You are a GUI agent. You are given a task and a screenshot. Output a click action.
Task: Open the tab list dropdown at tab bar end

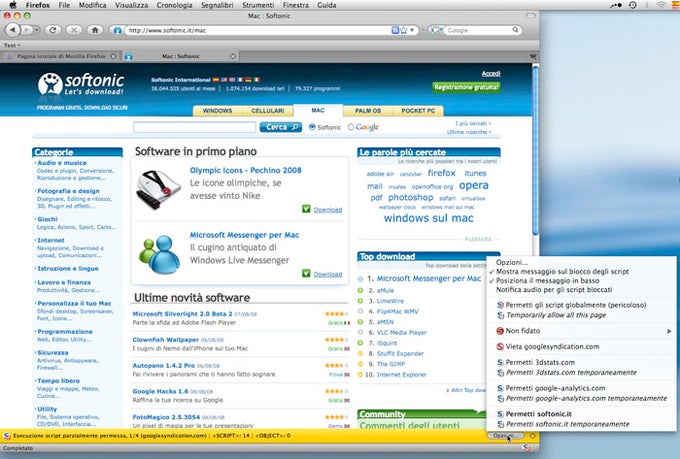tap(533, 56)
